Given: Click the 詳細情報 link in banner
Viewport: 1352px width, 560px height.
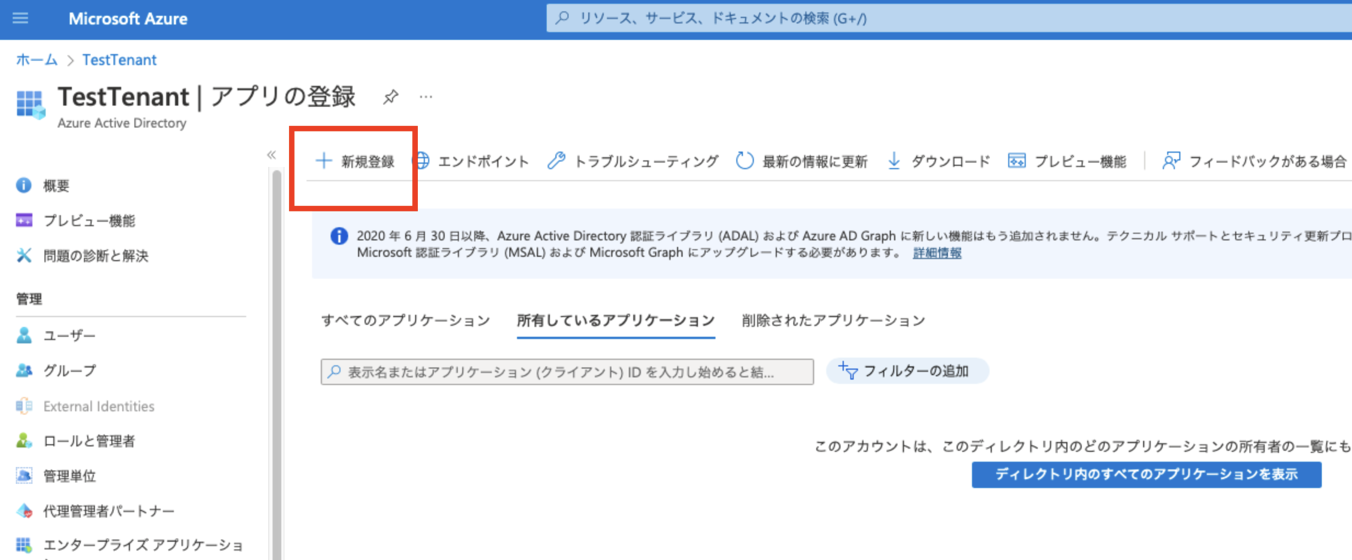Looking at the screenshot, I should (x=937, y=253).
